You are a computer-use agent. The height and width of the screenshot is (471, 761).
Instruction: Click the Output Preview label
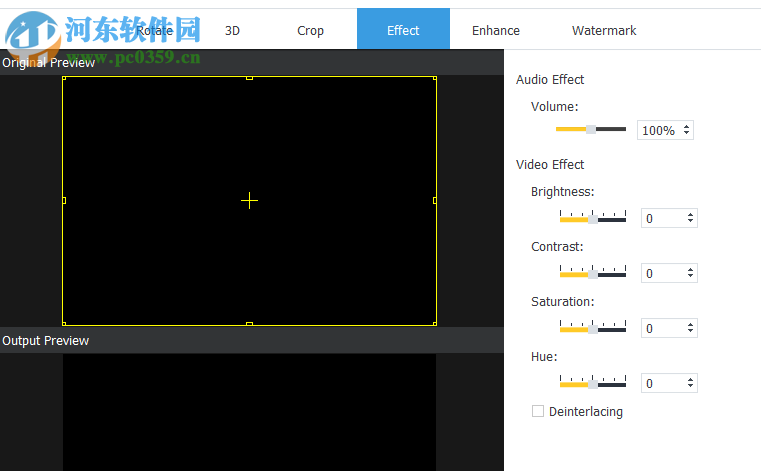pyautogui.click(x=46, y=341)
